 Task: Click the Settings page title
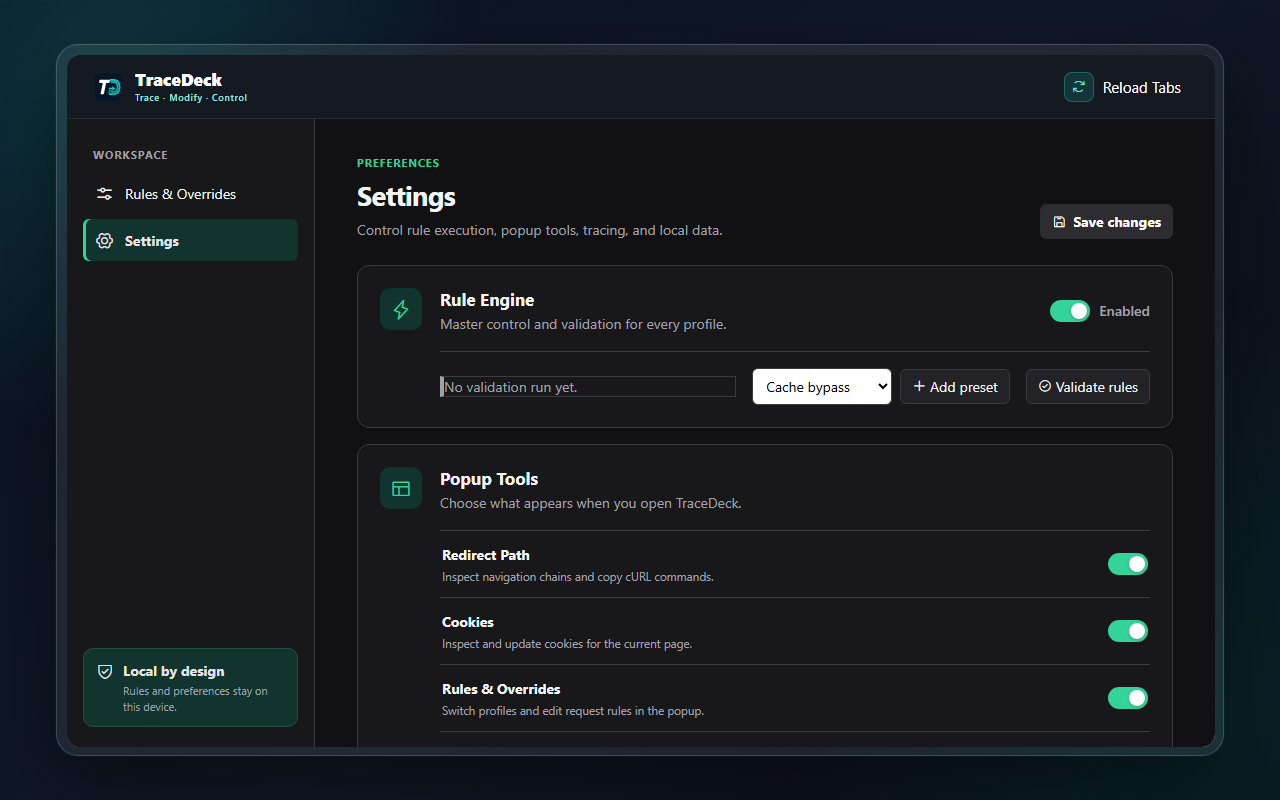point(406,197)
